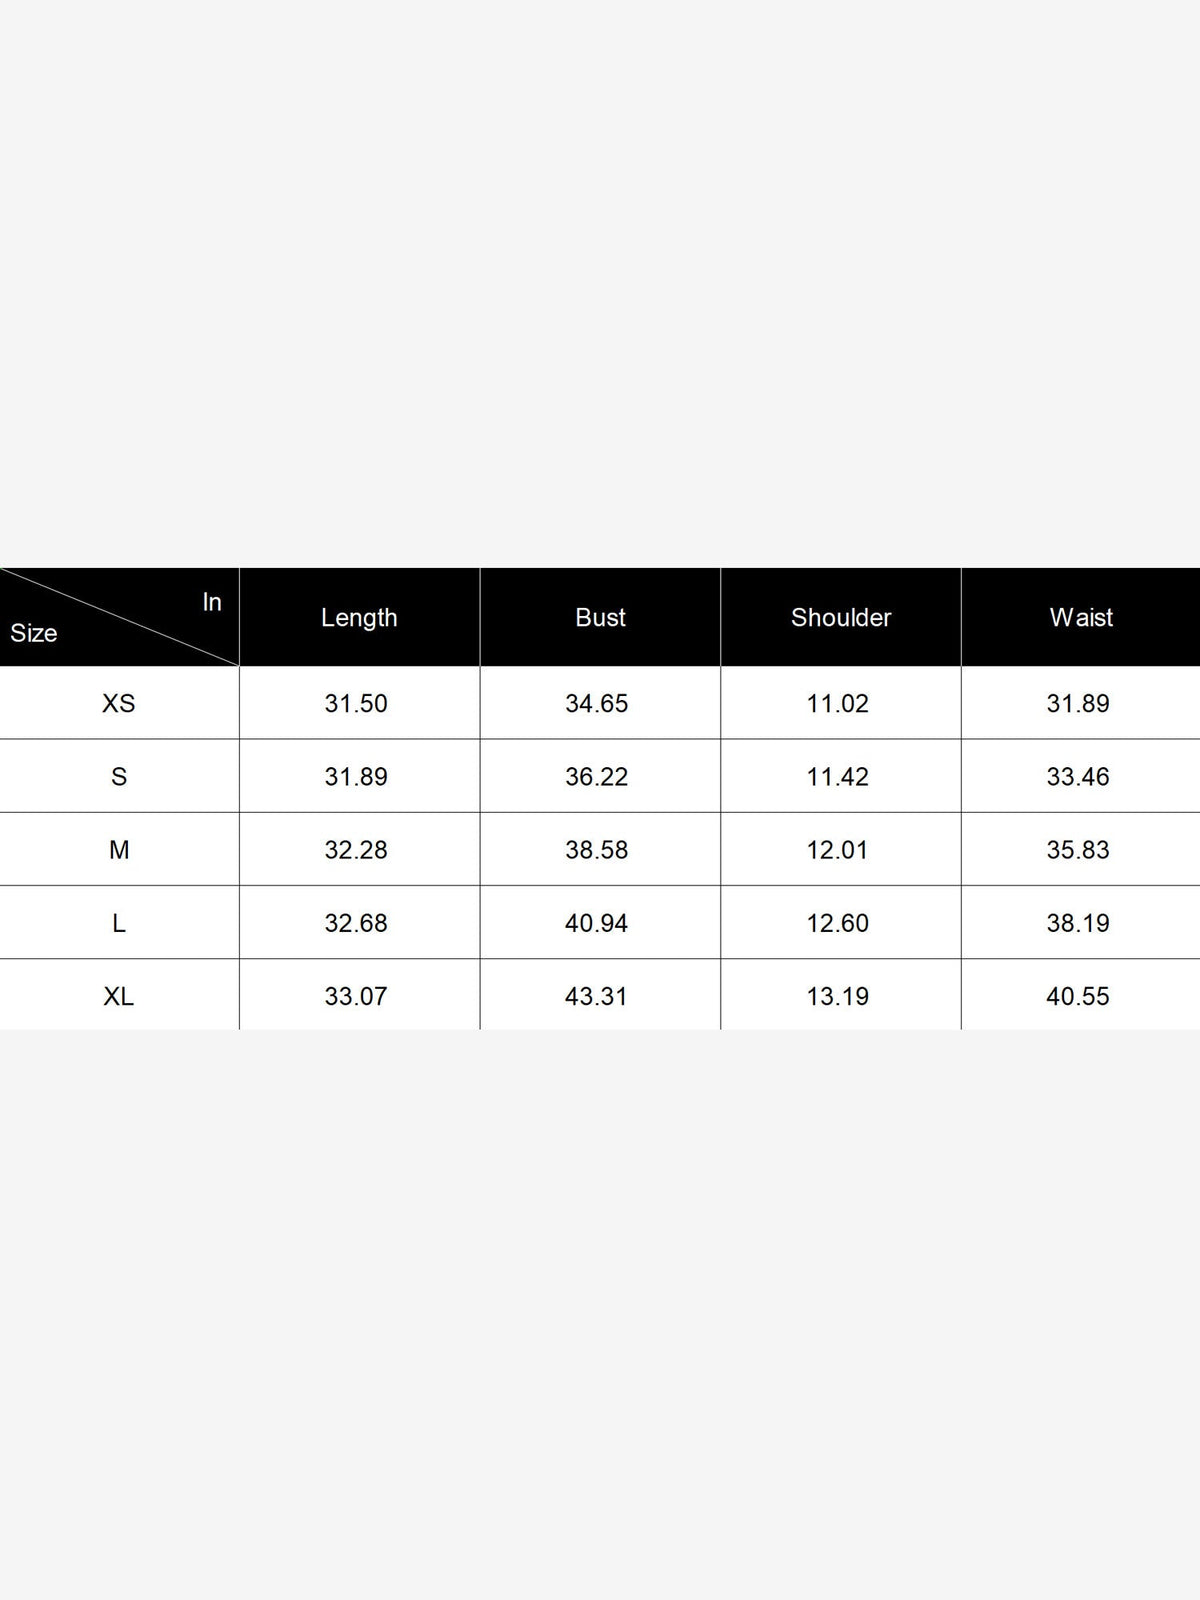1200x1600 pixels.
Task: Select the L size row label
Action: pos(118,923)
